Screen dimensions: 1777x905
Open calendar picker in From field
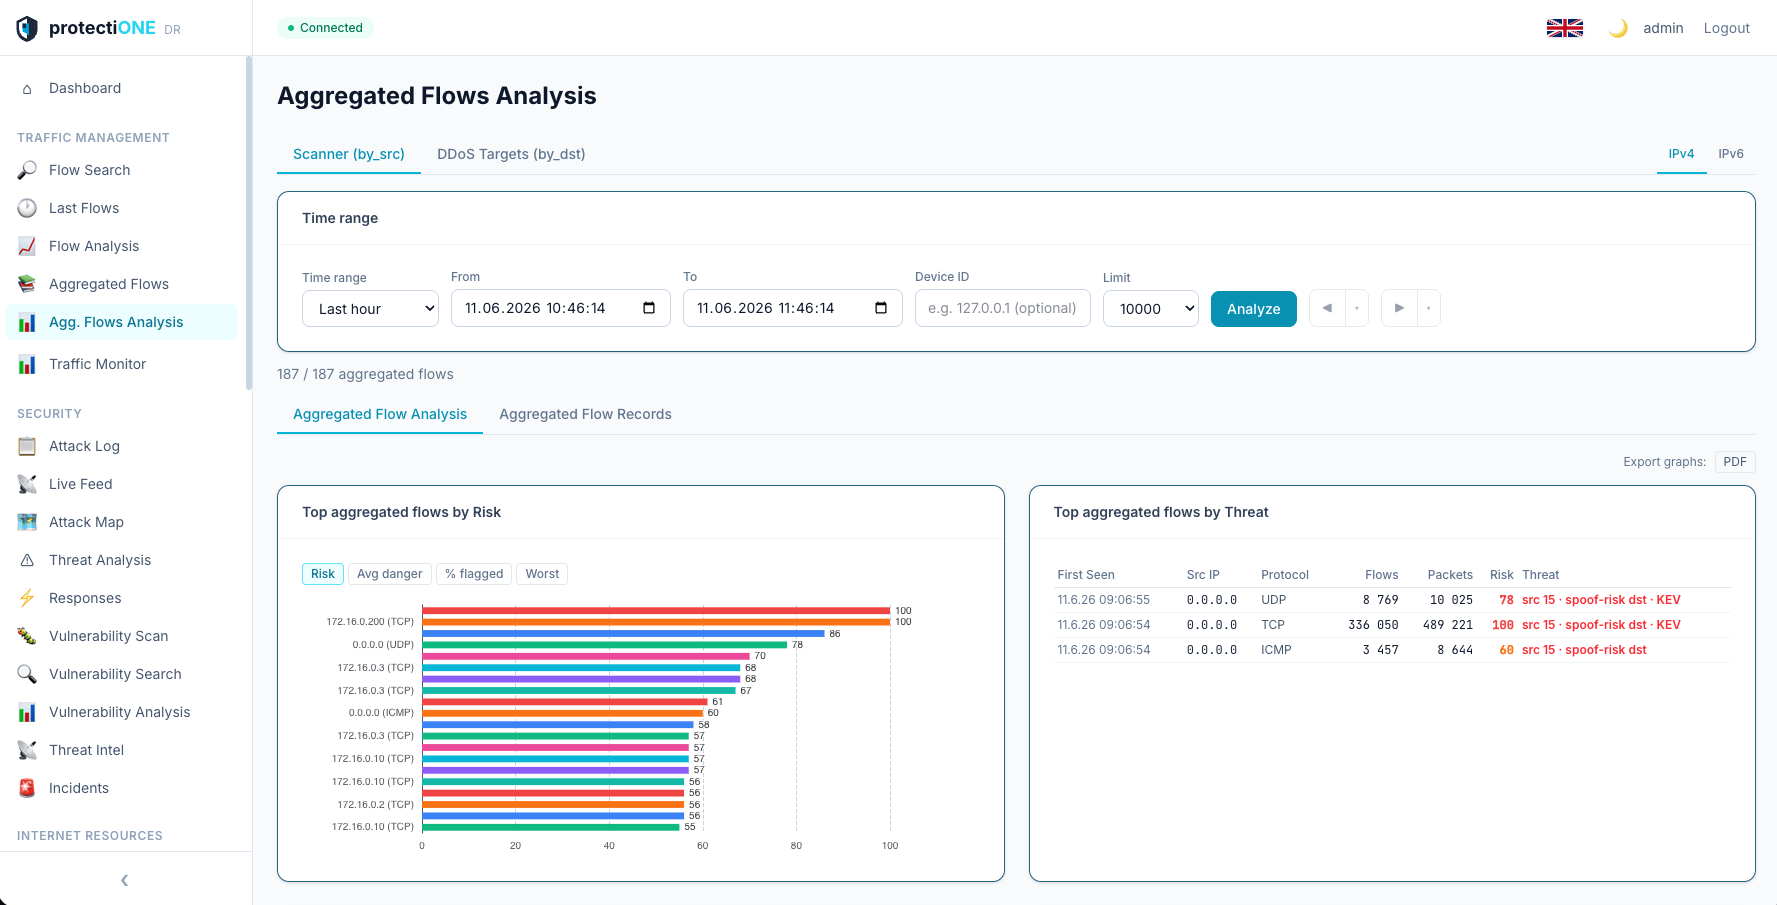pos(649,308)
